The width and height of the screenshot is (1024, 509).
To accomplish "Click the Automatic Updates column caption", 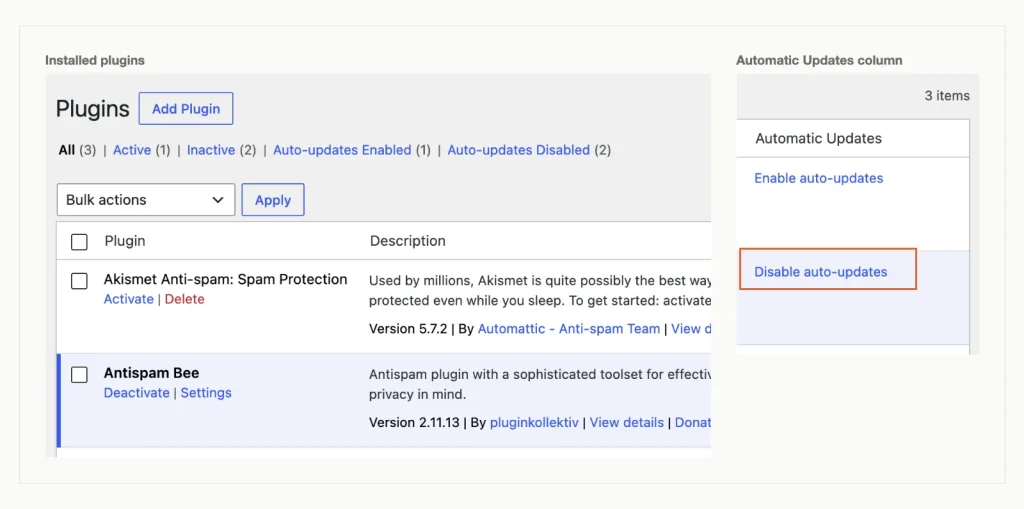I will tap(819, 61).
